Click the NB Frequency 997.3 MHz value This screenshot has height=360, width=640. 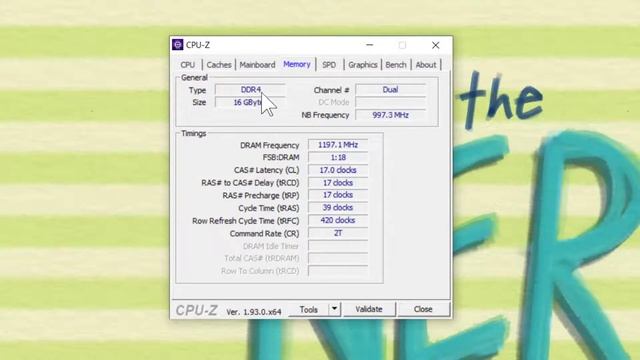coord(390,115)
